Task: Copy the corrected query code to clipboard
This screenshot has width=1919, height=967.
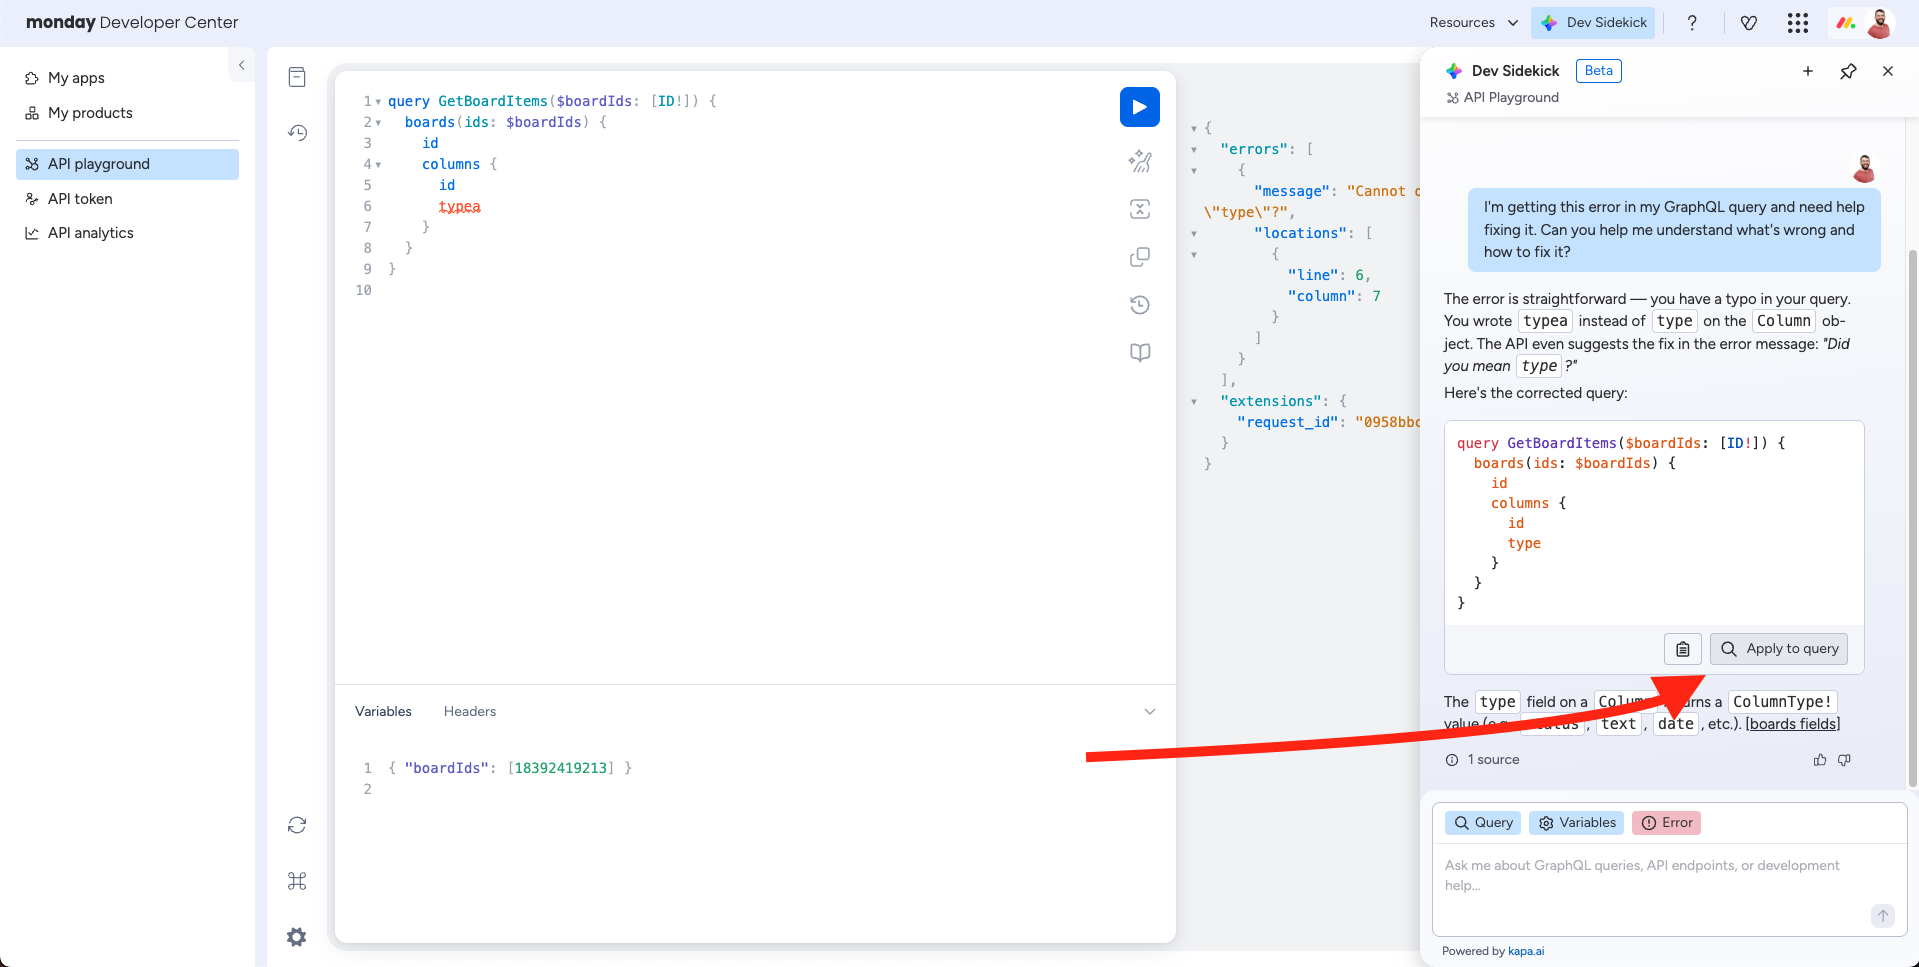Action: tap(1683, 649)
